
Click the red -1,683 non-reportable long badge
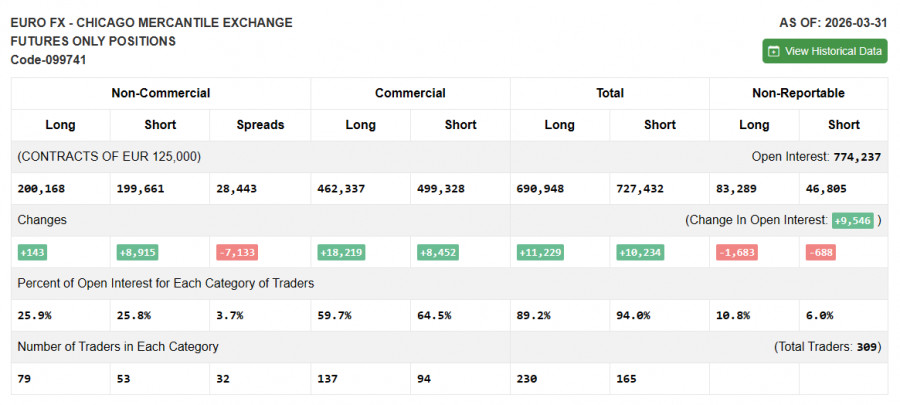click(736, 252)
